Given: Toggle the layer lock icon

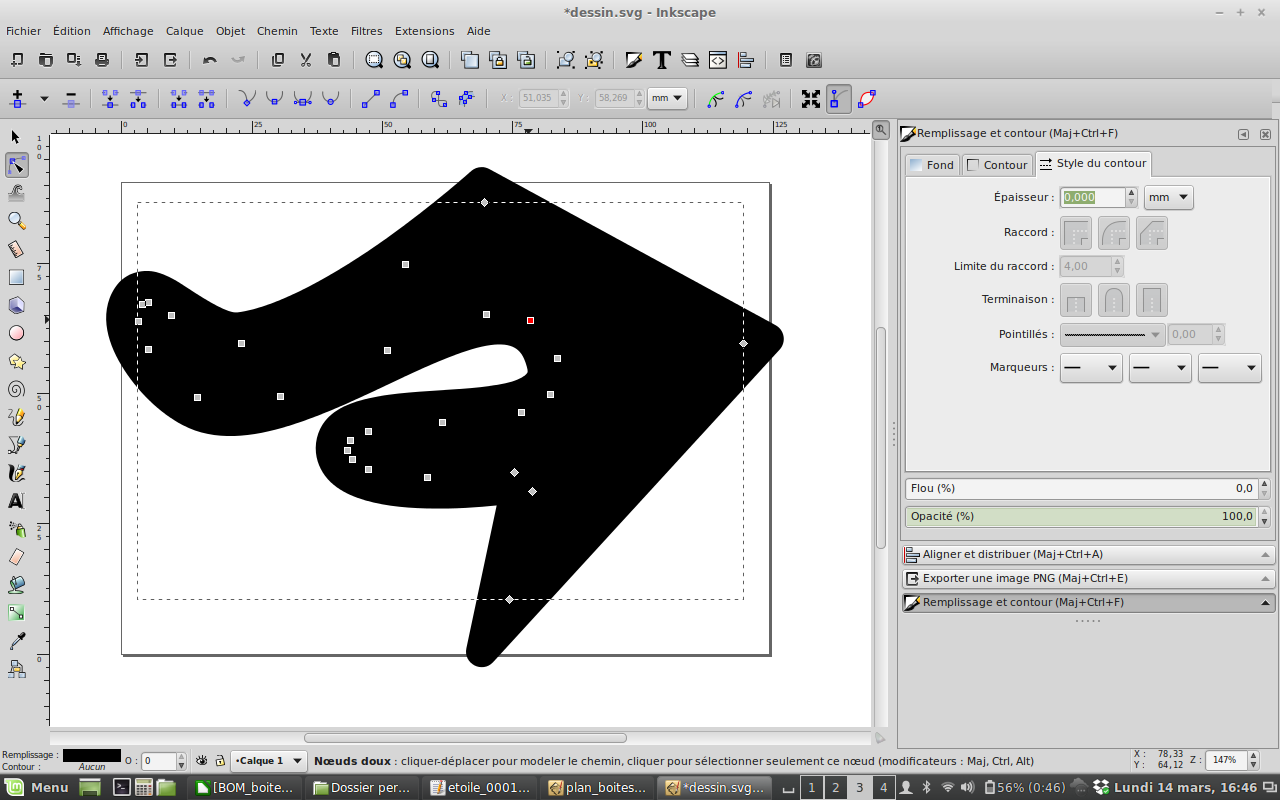Looking at the screenshot, I should (x=219, y=761).
